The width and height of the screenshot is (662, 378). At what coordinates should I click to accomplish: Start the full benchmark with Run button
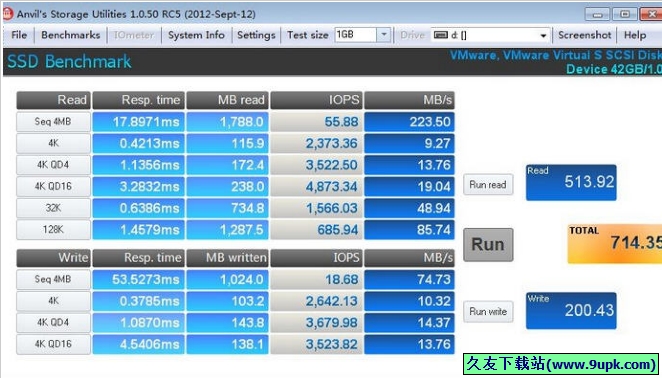(x=488, y=245)
